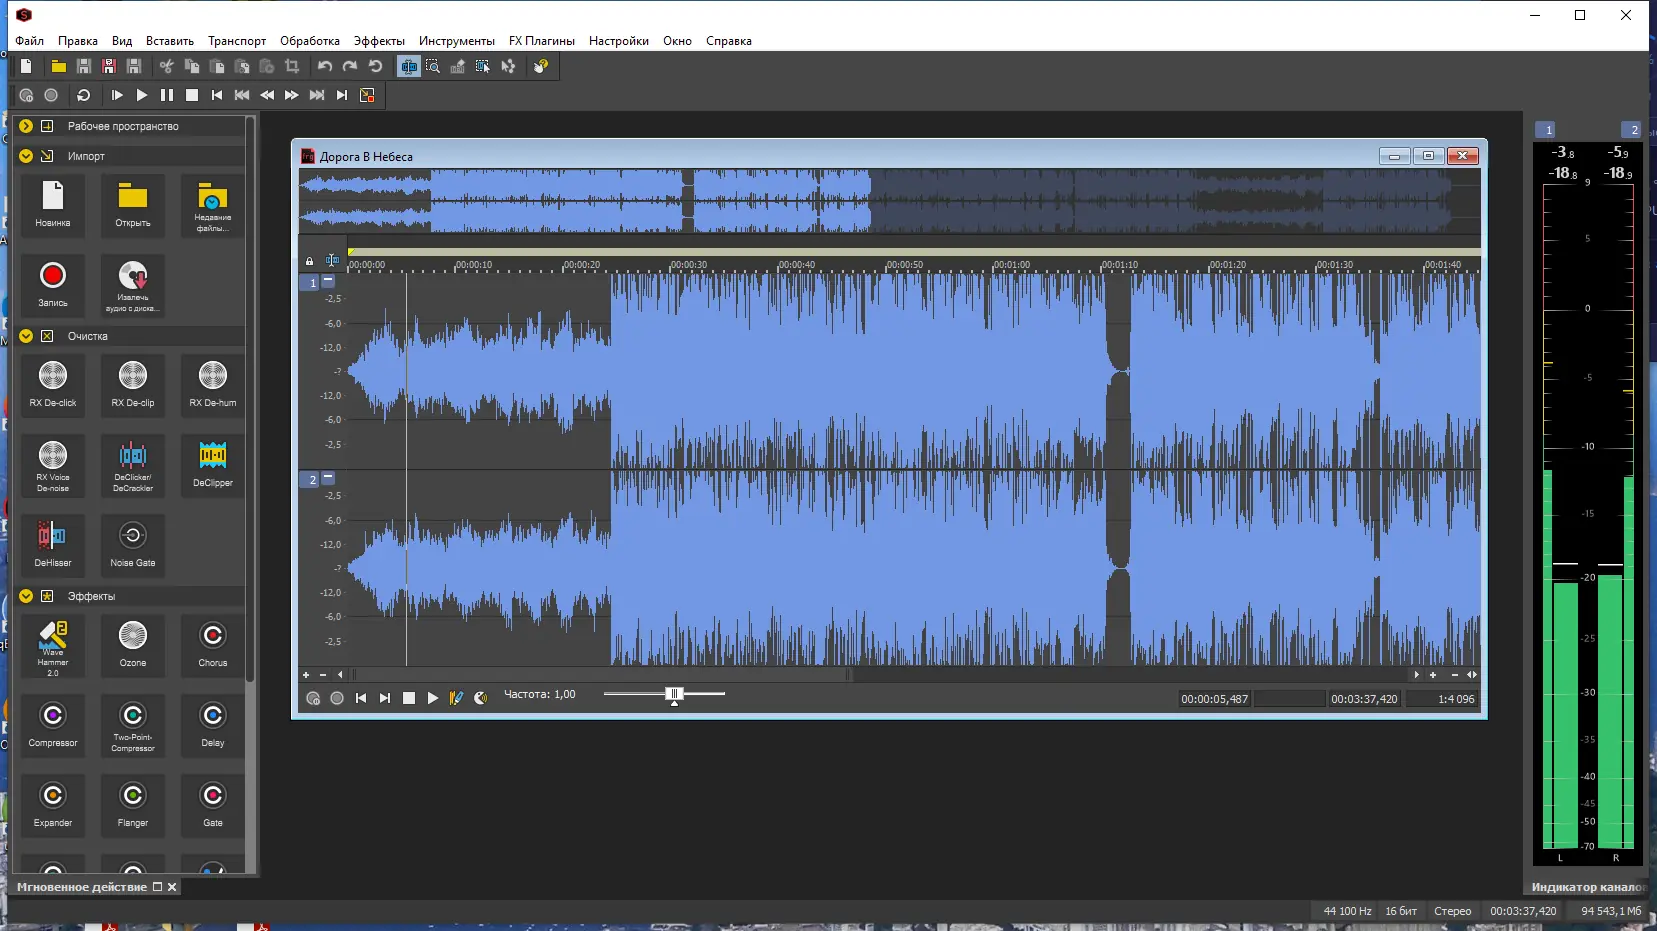Open the Транспорт menu
This screenshot has width=1657, height=931.
[x=237, y=41]
